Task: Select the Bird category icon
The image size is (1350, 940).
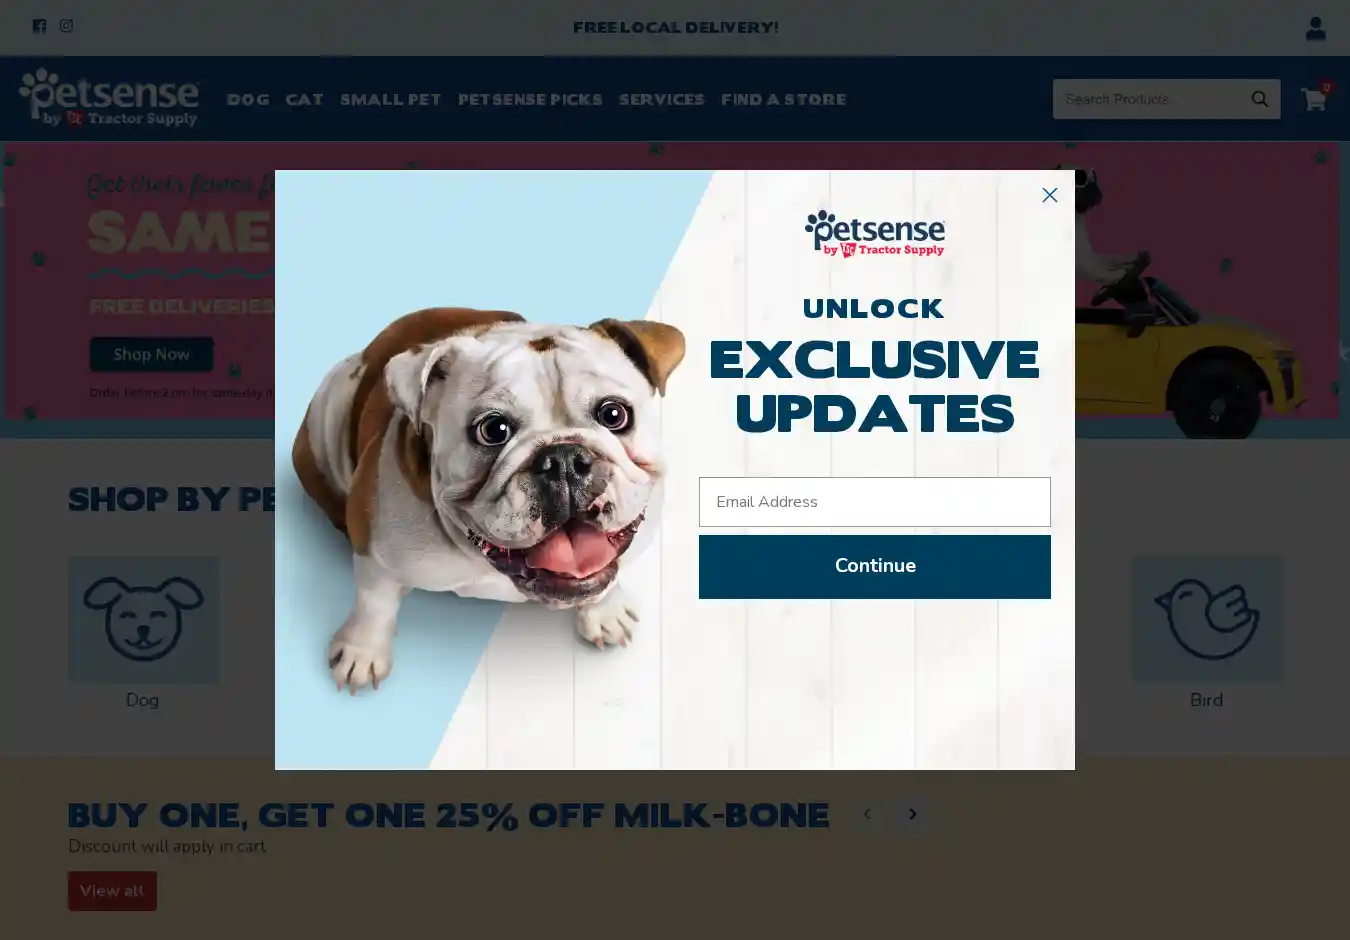Action: [1207, 620]
